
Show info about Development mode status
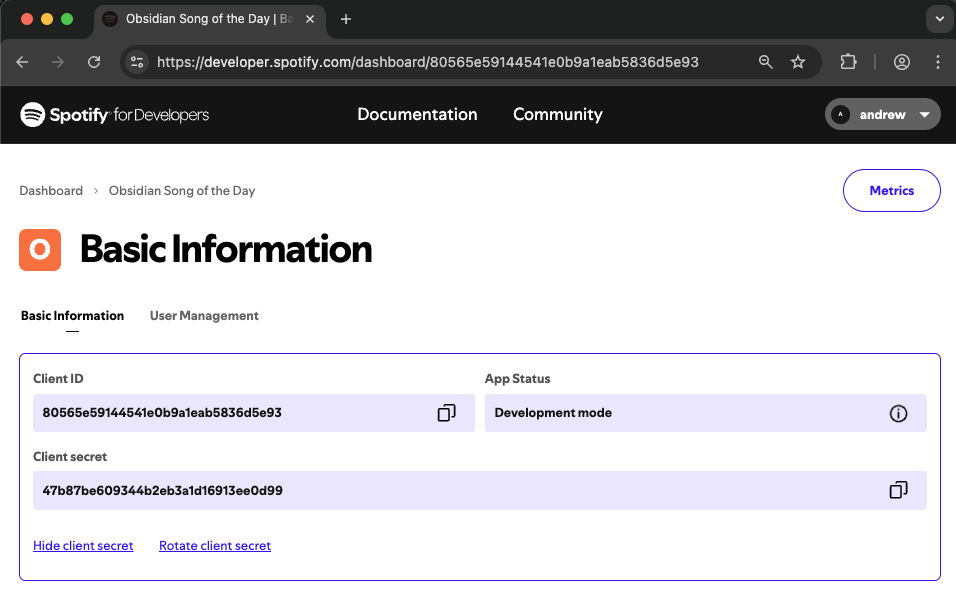pos(898,413)
